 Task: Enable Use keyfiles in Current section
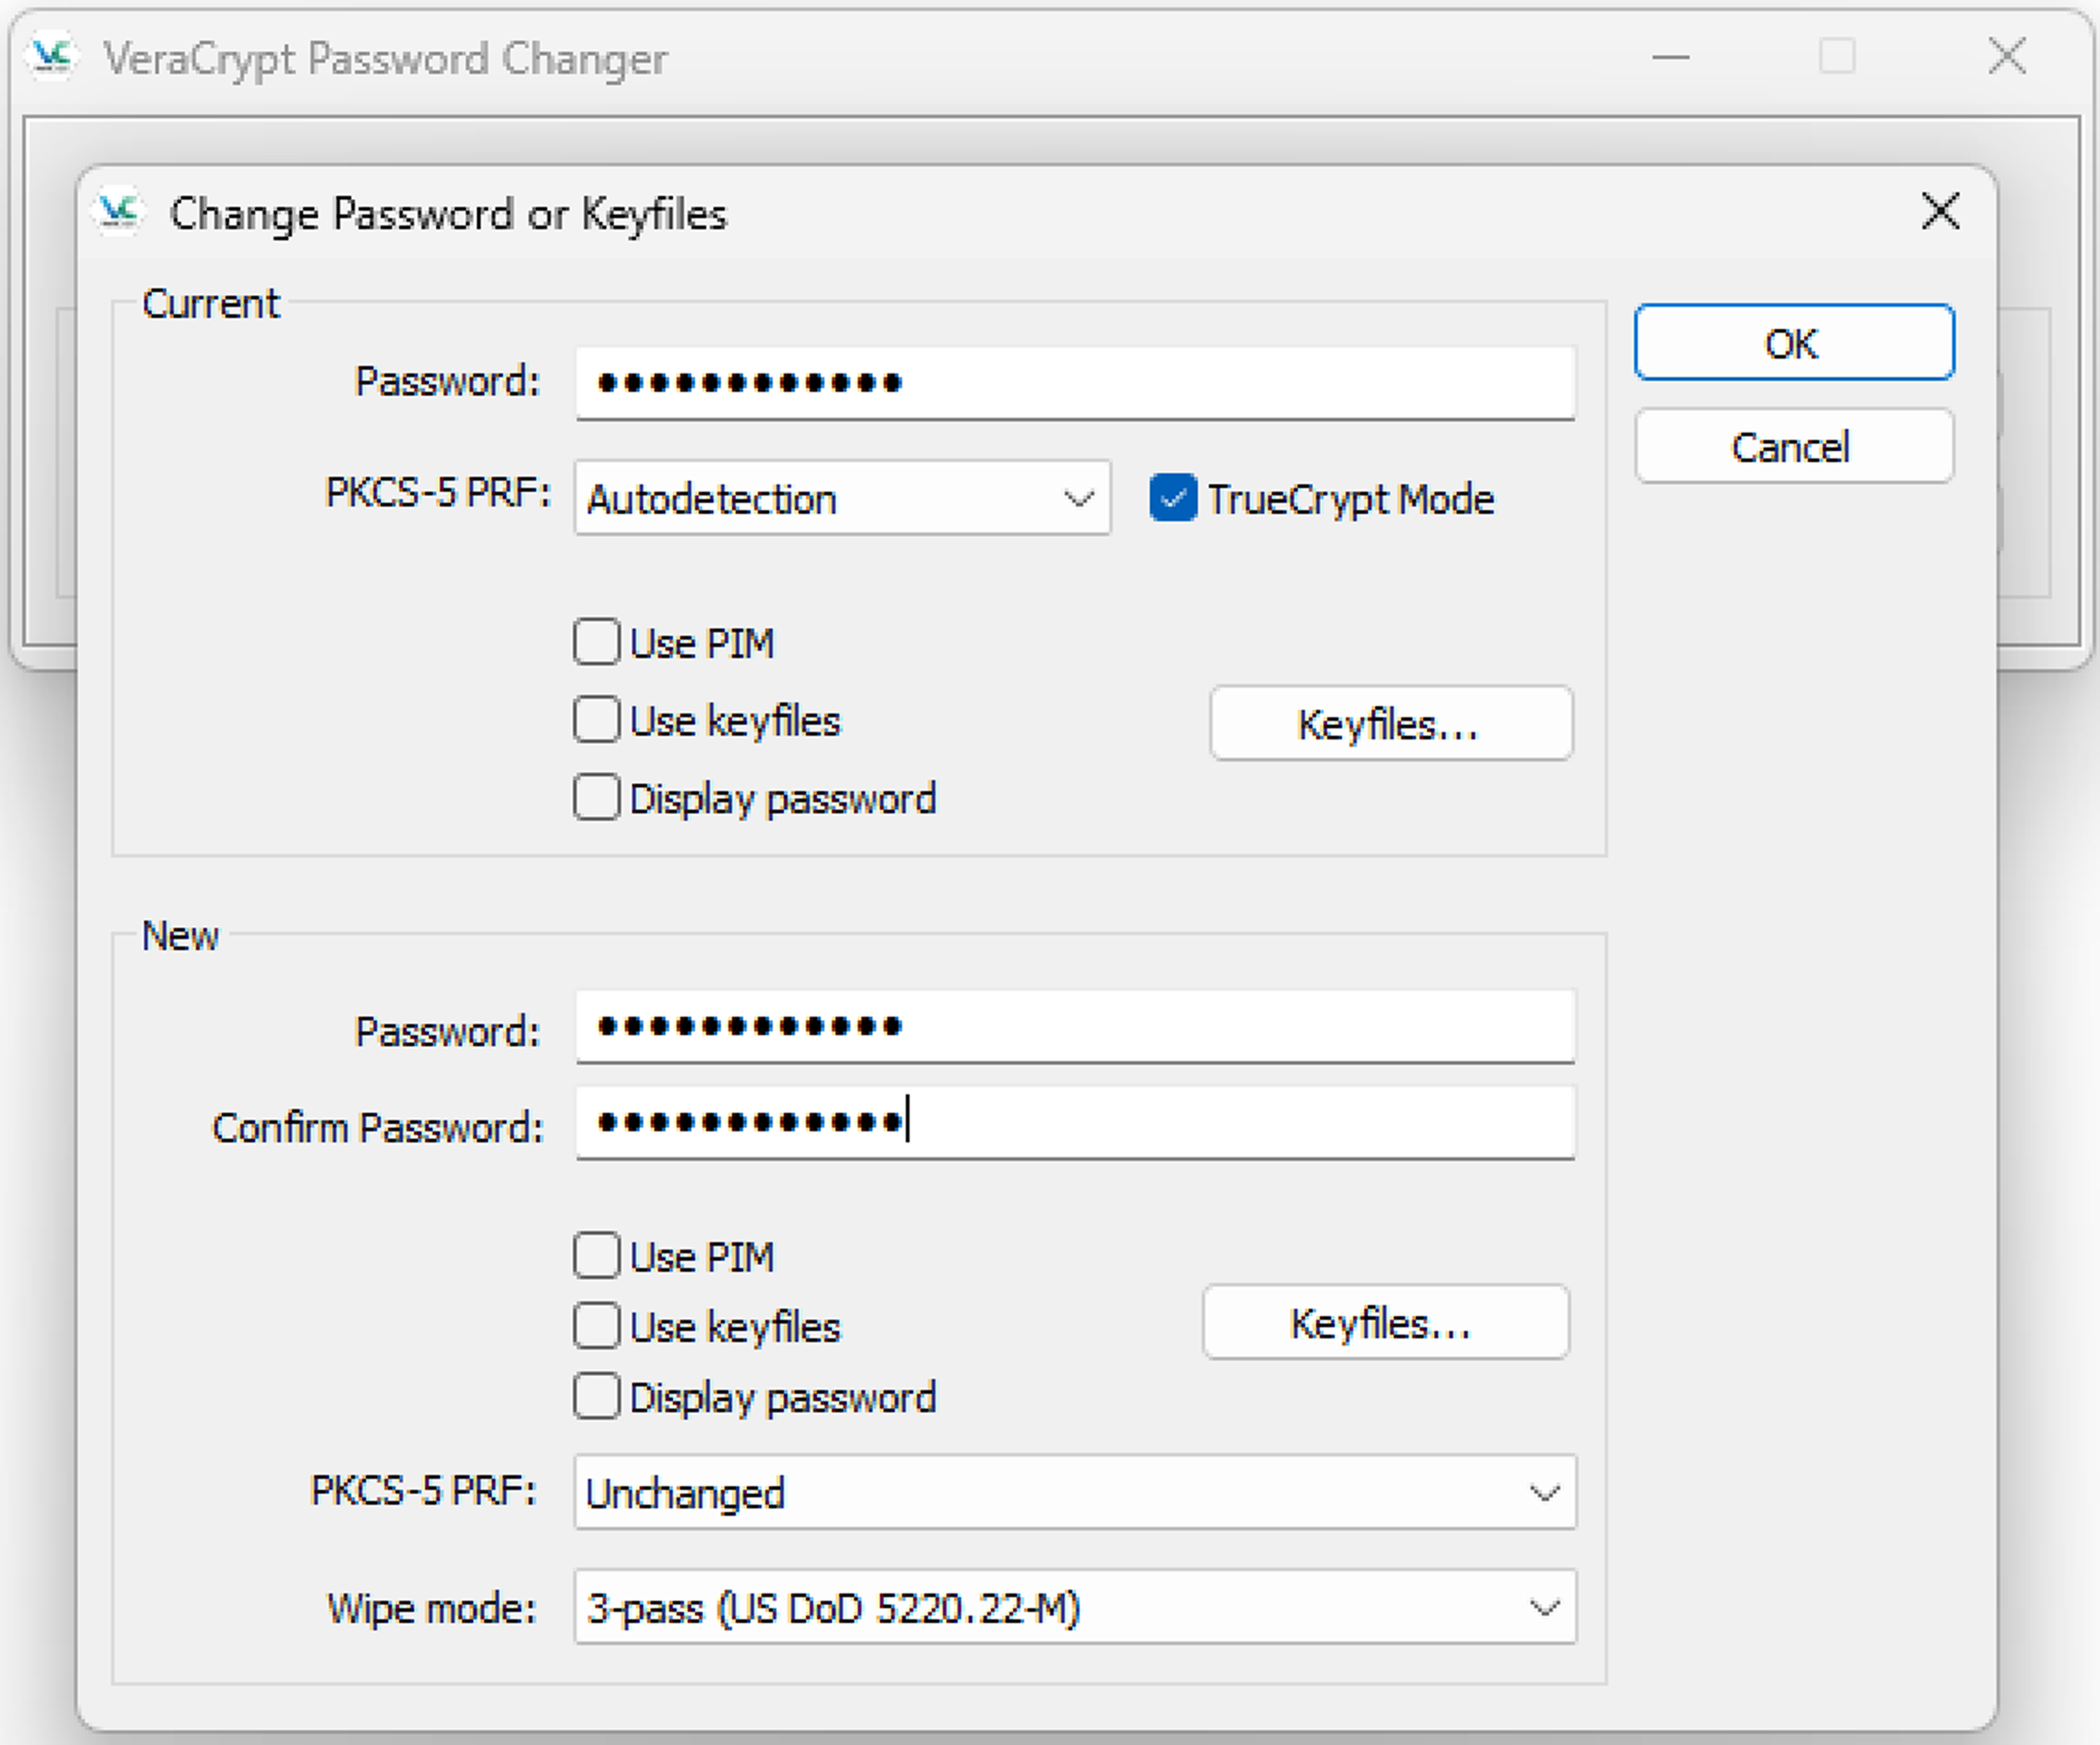point(597,720)
